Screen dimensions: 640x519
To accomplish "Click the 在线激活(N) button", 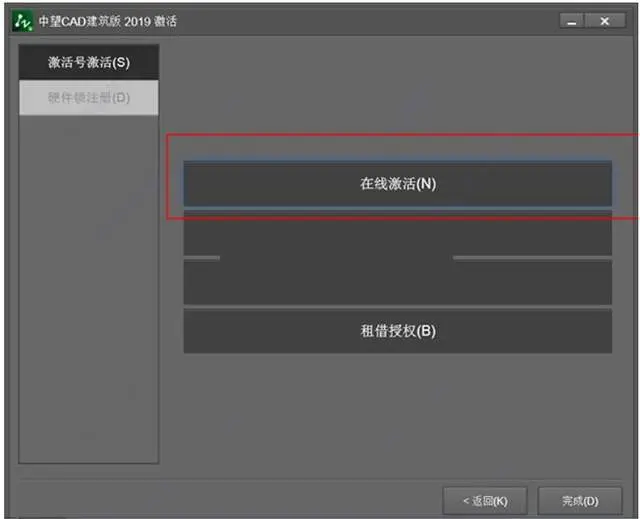I will (x=398, y=184).
